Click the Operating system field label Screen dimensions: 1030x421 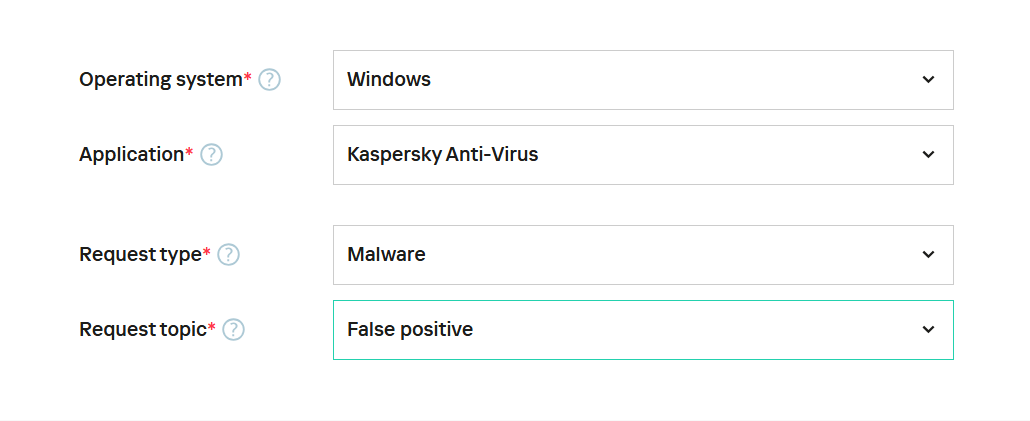160,80
